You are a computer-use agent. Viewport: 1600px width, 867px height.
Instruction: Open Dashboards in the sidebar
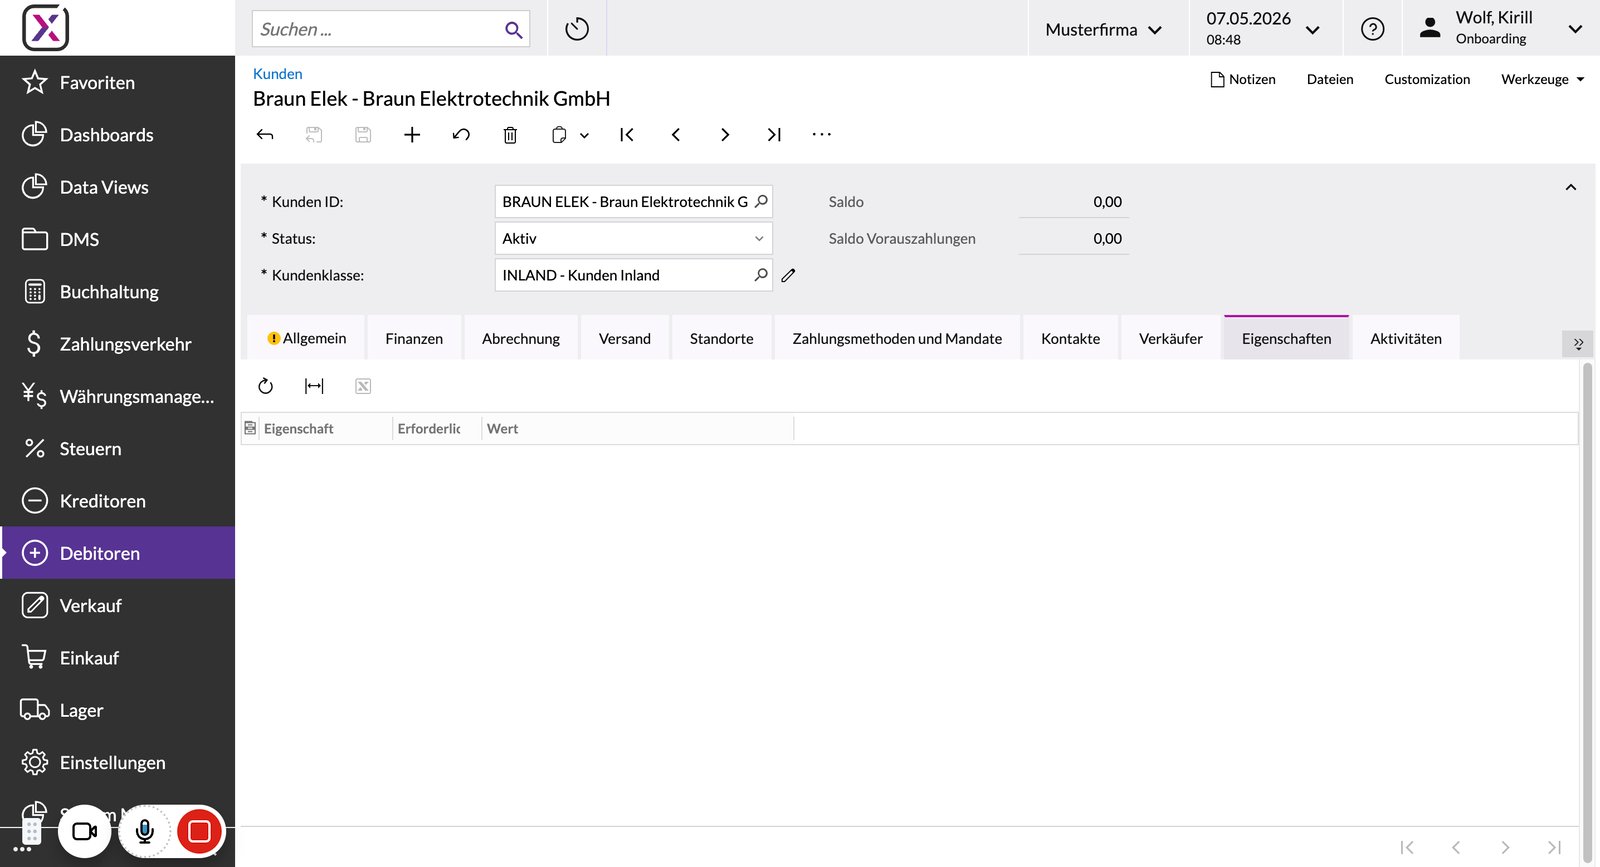(117, 135)
